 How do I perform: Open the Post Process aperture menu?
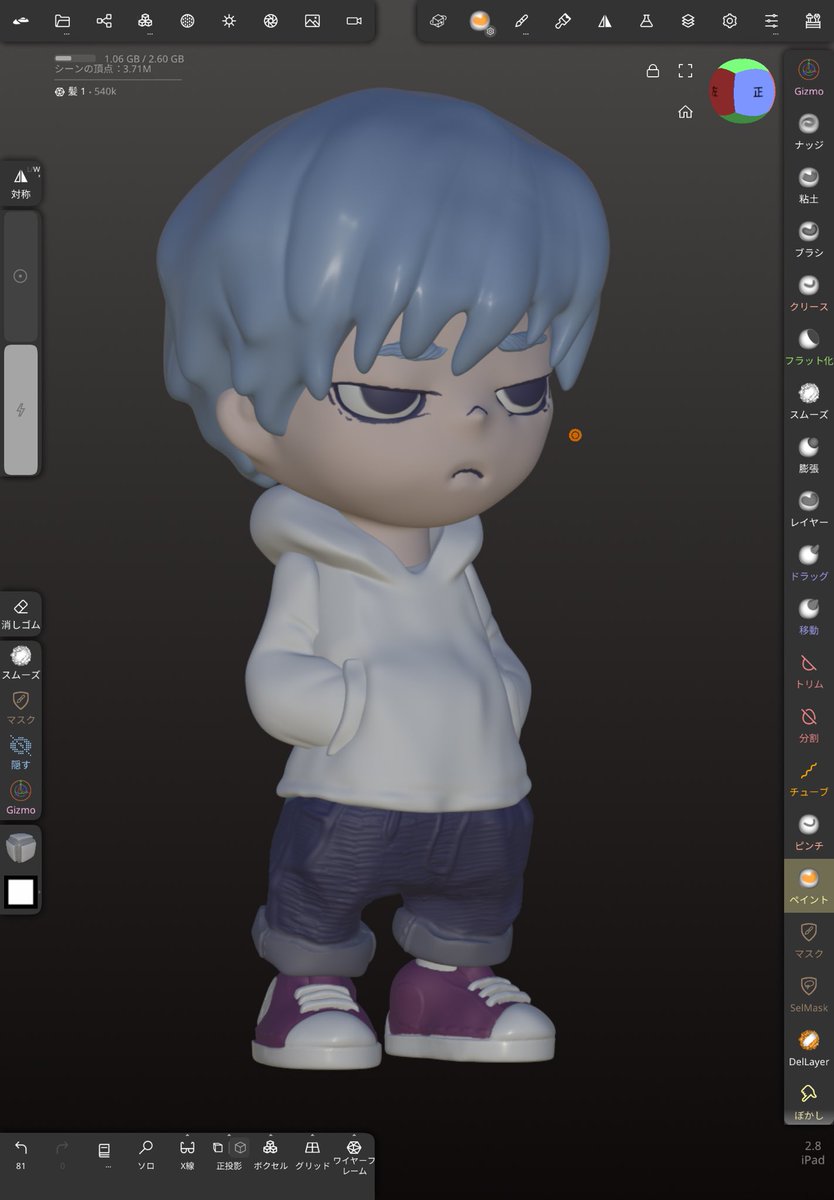[x=270, y=20]
